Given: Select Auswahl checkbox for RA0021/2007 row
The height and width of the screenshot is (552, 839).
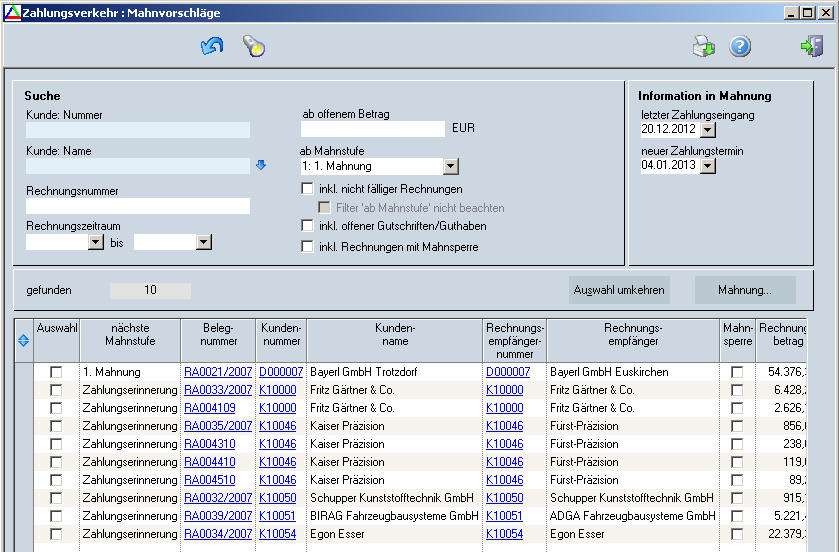Looking at the screenshot, I should 56,372.
